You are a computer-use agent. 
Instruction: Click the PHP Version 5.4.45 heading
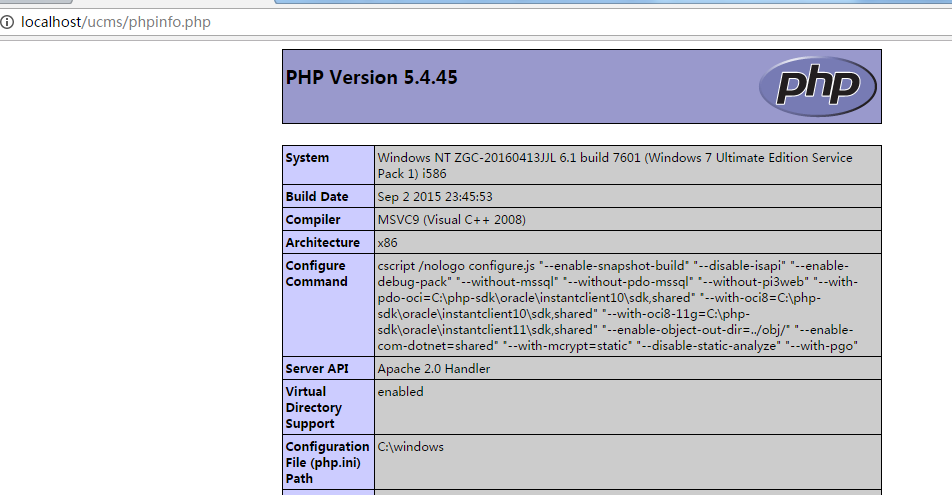pyautogui.click(x=372, y=78)
